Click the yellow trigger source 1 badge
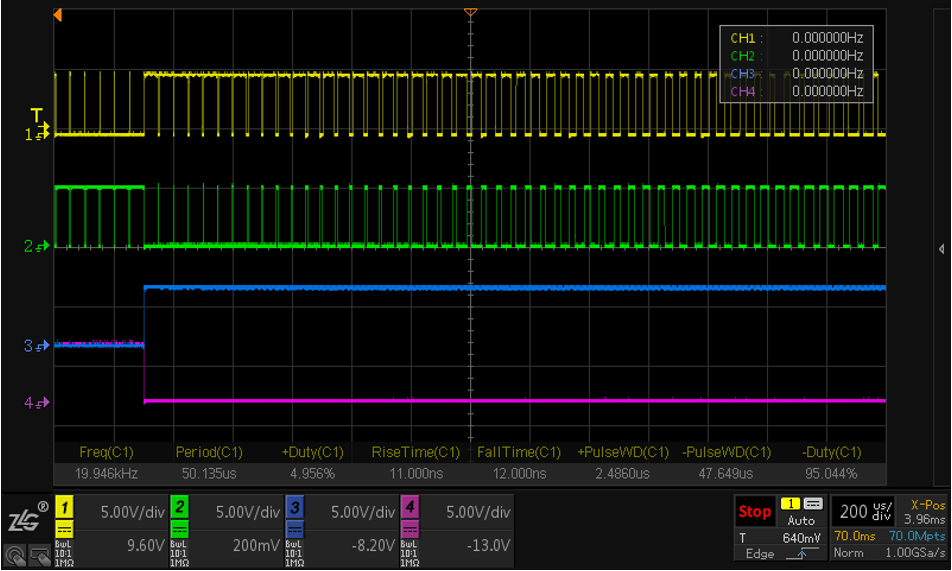 790,503
